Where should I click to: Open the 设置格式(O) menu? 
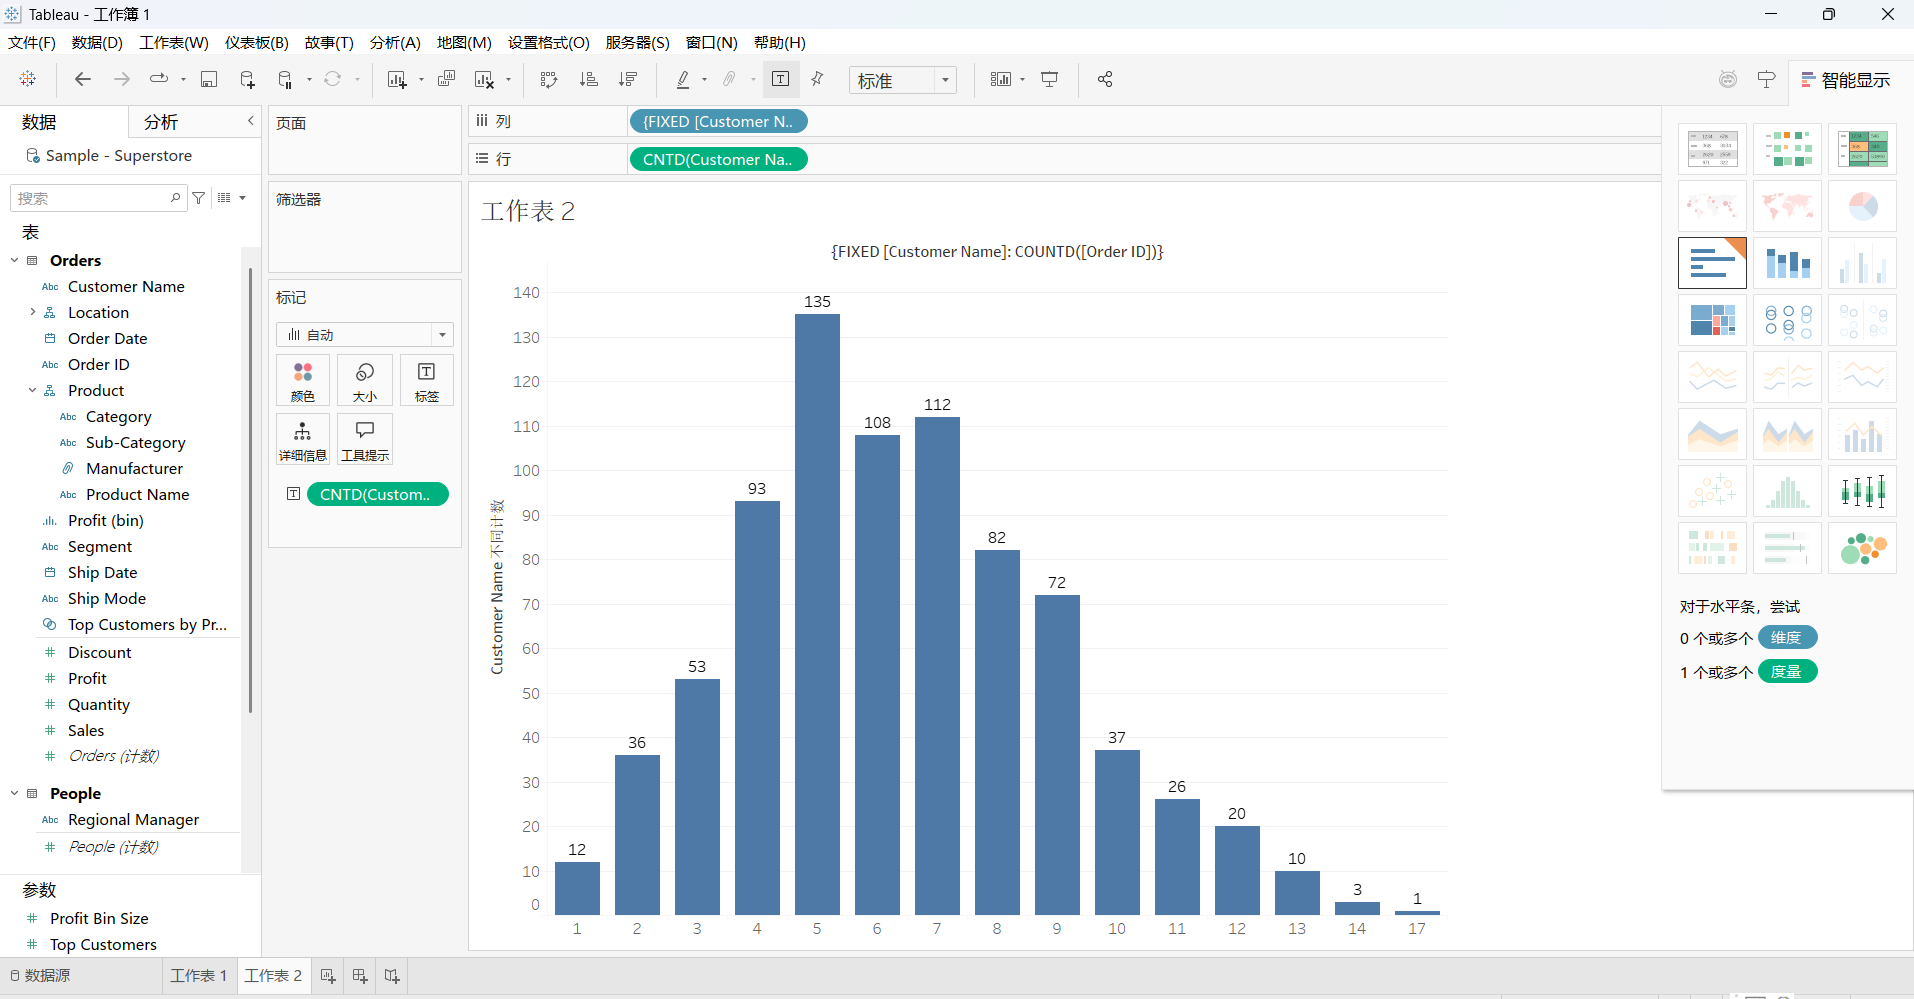tap(549, 42)
